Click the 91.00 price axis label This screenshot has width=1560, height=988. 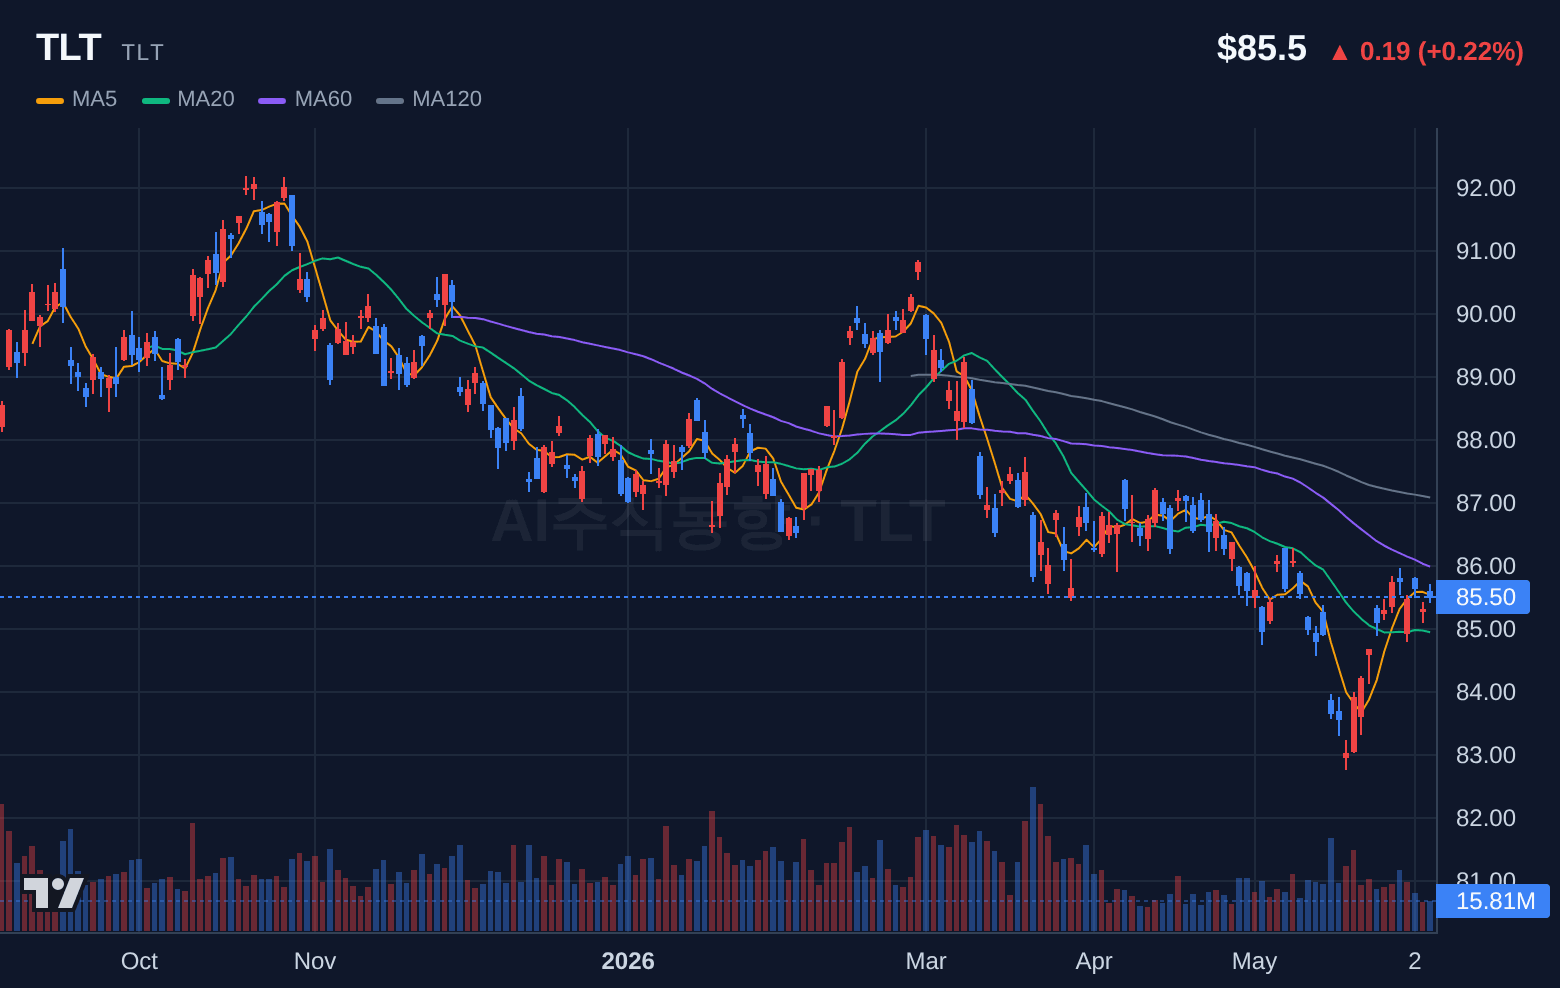[x=1486, y=251]
